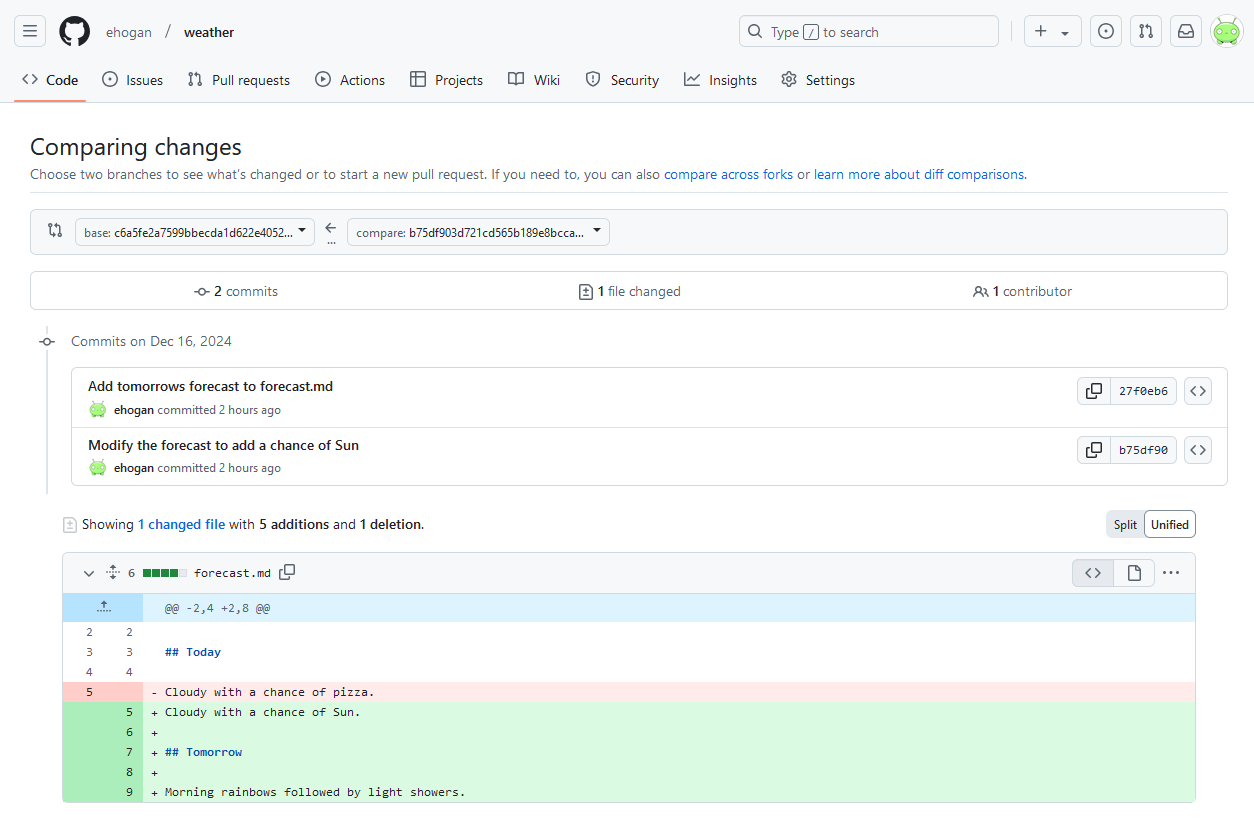Show source diff for forecast.md
1254x833 pixels.
point(1093,573)
